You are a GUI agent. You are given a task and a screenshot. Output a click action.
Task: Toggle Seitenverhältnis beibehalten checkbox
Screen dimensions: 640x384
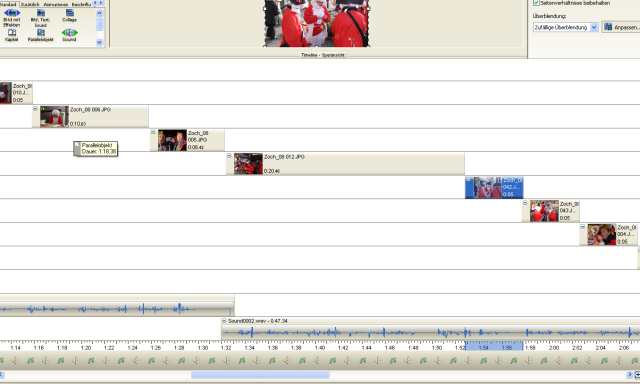[536, 2]
